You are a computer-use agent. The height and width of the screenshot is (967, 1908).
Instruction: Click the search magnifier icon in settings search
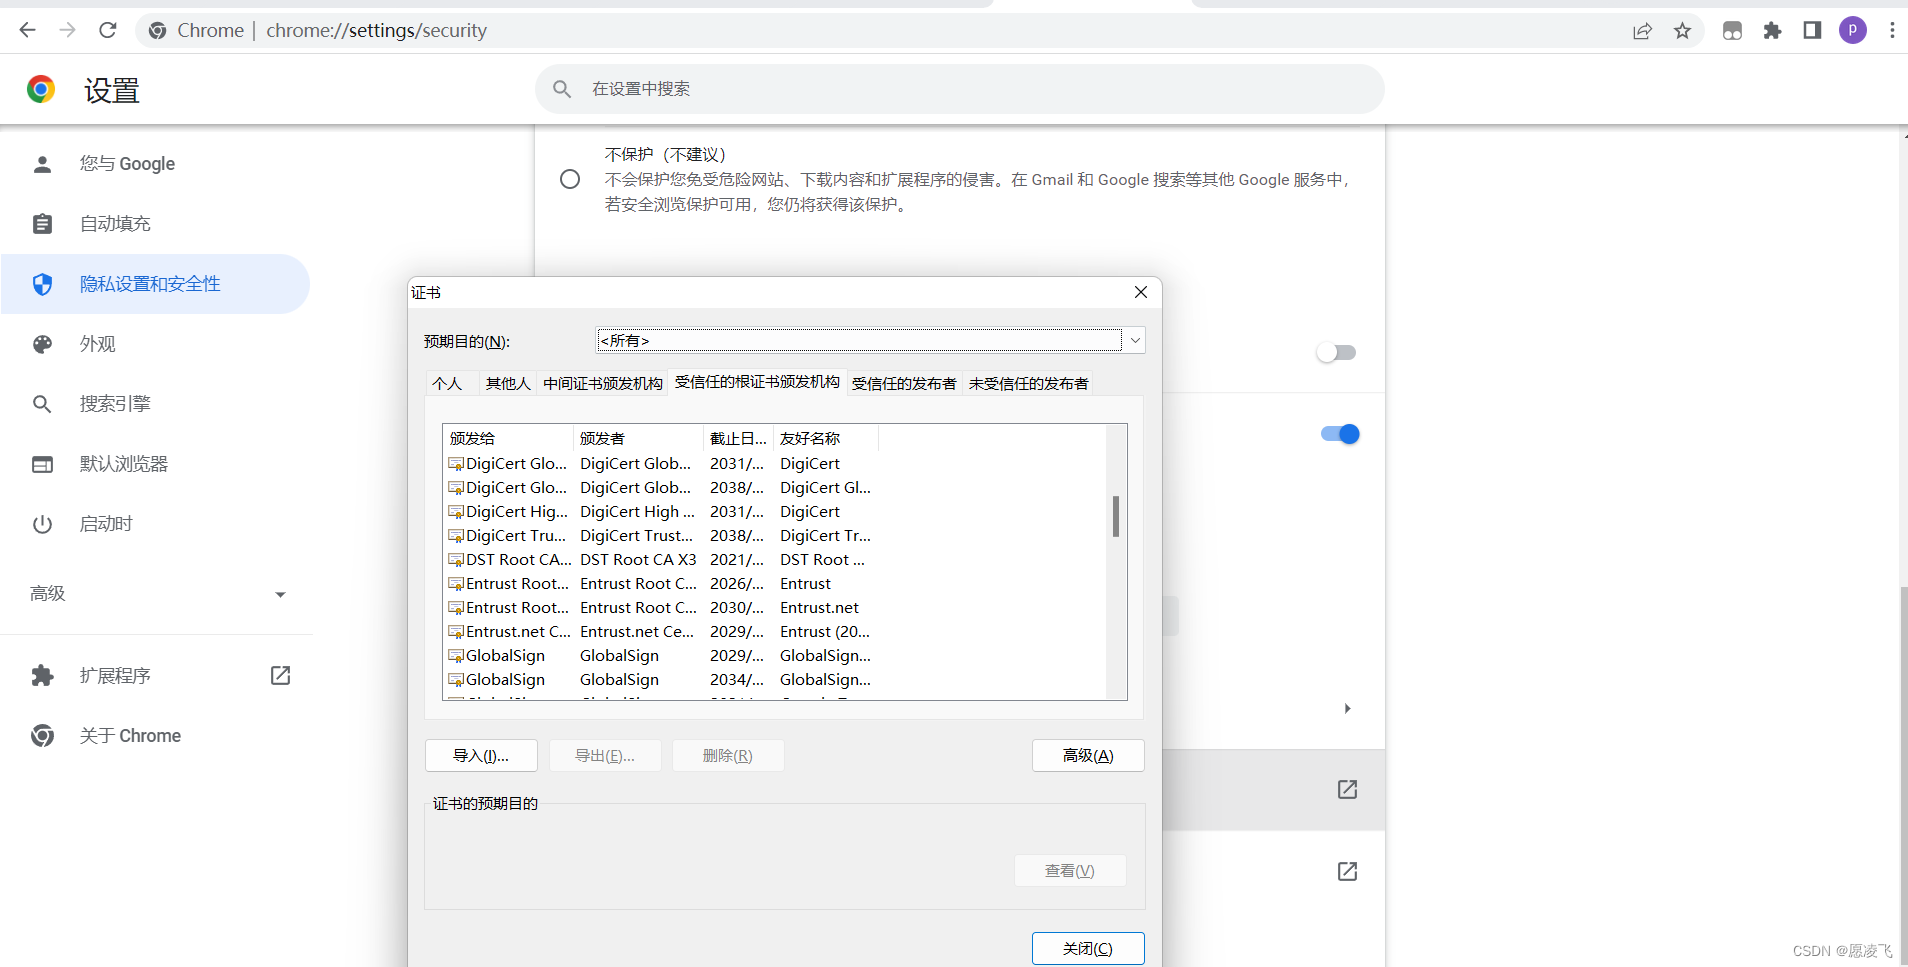click(562, 89)
